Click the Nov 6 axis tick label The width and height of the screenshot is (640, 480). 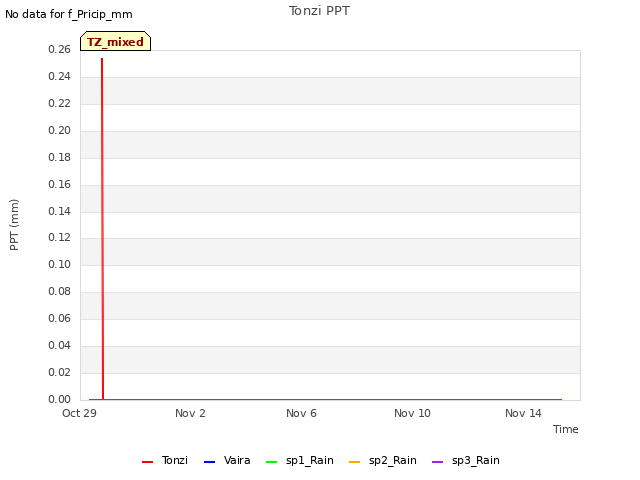(x=301, y=413)
